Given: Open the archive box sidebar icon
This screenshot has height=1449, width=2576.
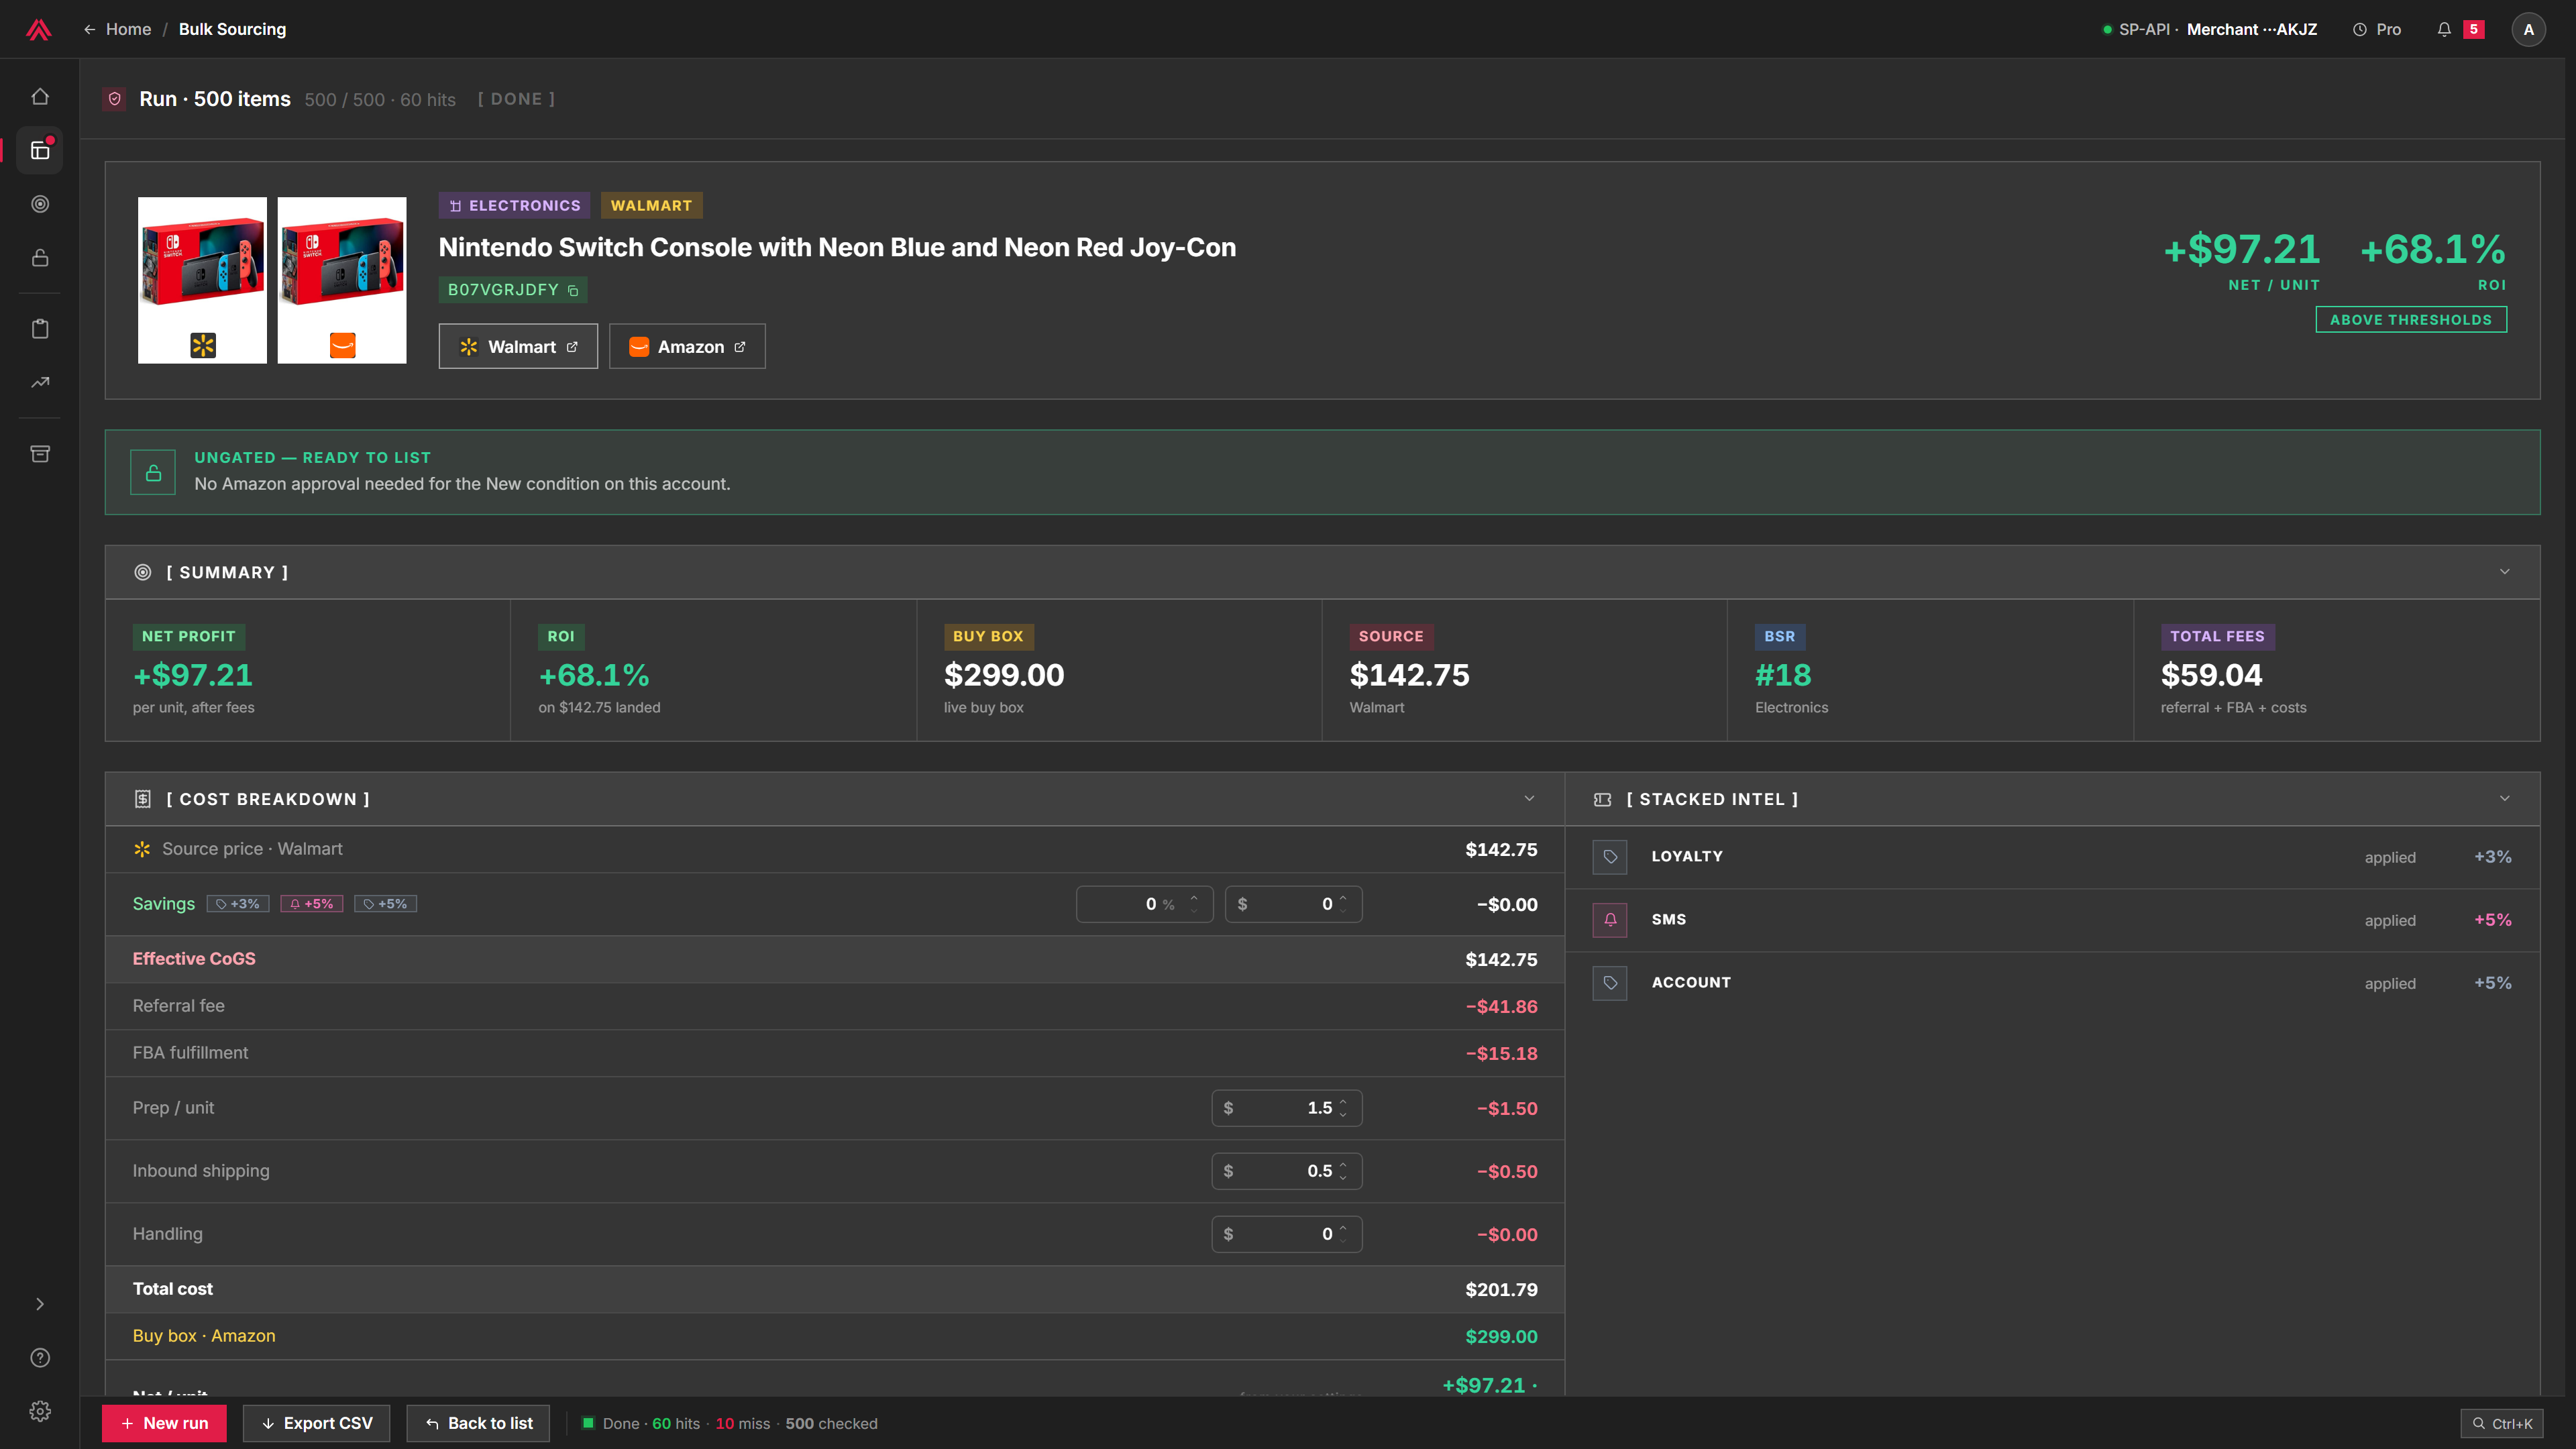Looking at the screenshot, I should click(40, 454).
